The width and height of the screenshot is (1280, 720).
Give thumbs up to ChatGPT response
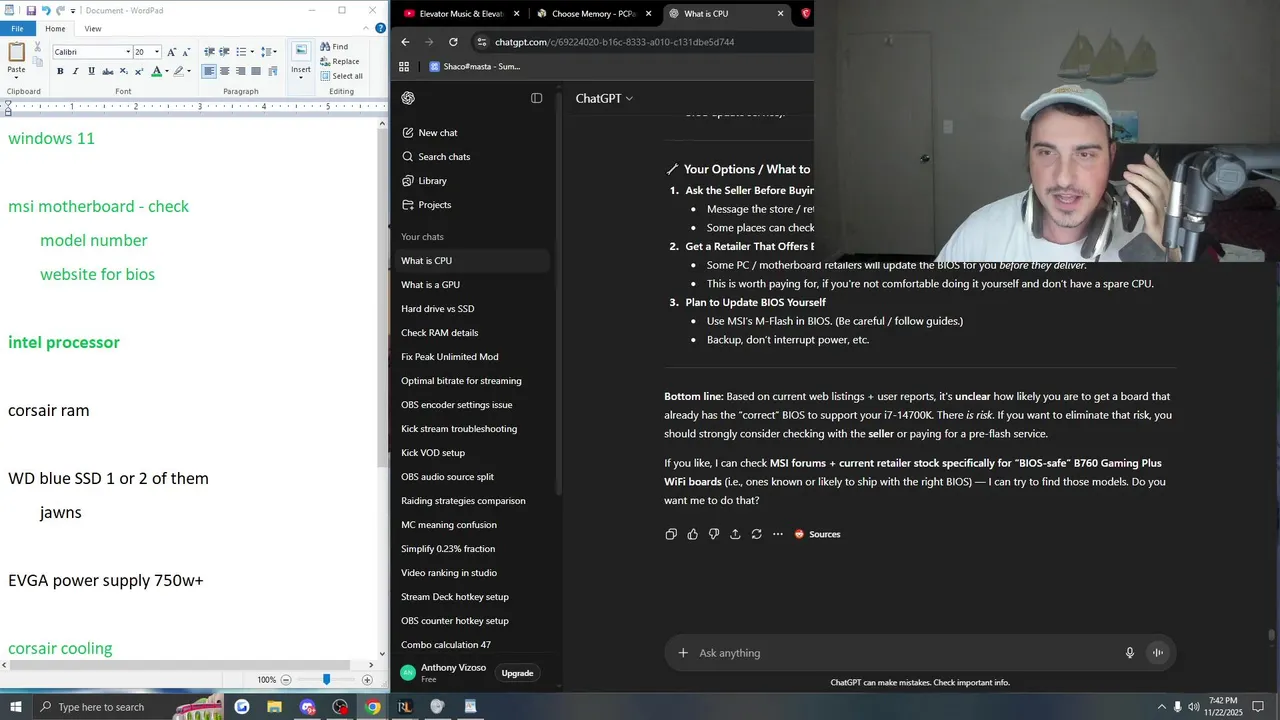pos(692,534)
